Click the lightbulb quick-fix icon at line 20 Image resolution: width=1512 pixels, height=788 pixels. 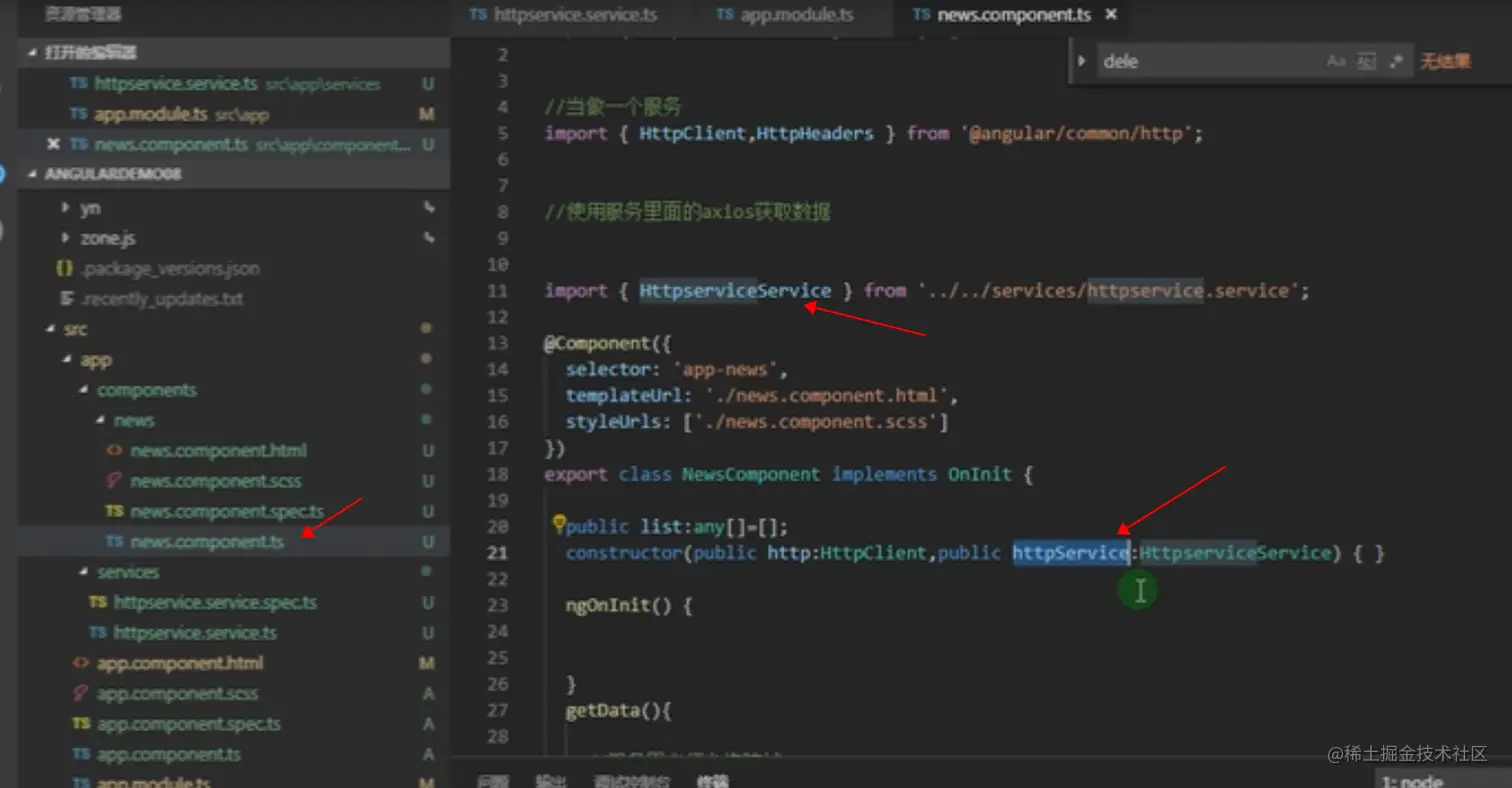click(x=559, y=523)
